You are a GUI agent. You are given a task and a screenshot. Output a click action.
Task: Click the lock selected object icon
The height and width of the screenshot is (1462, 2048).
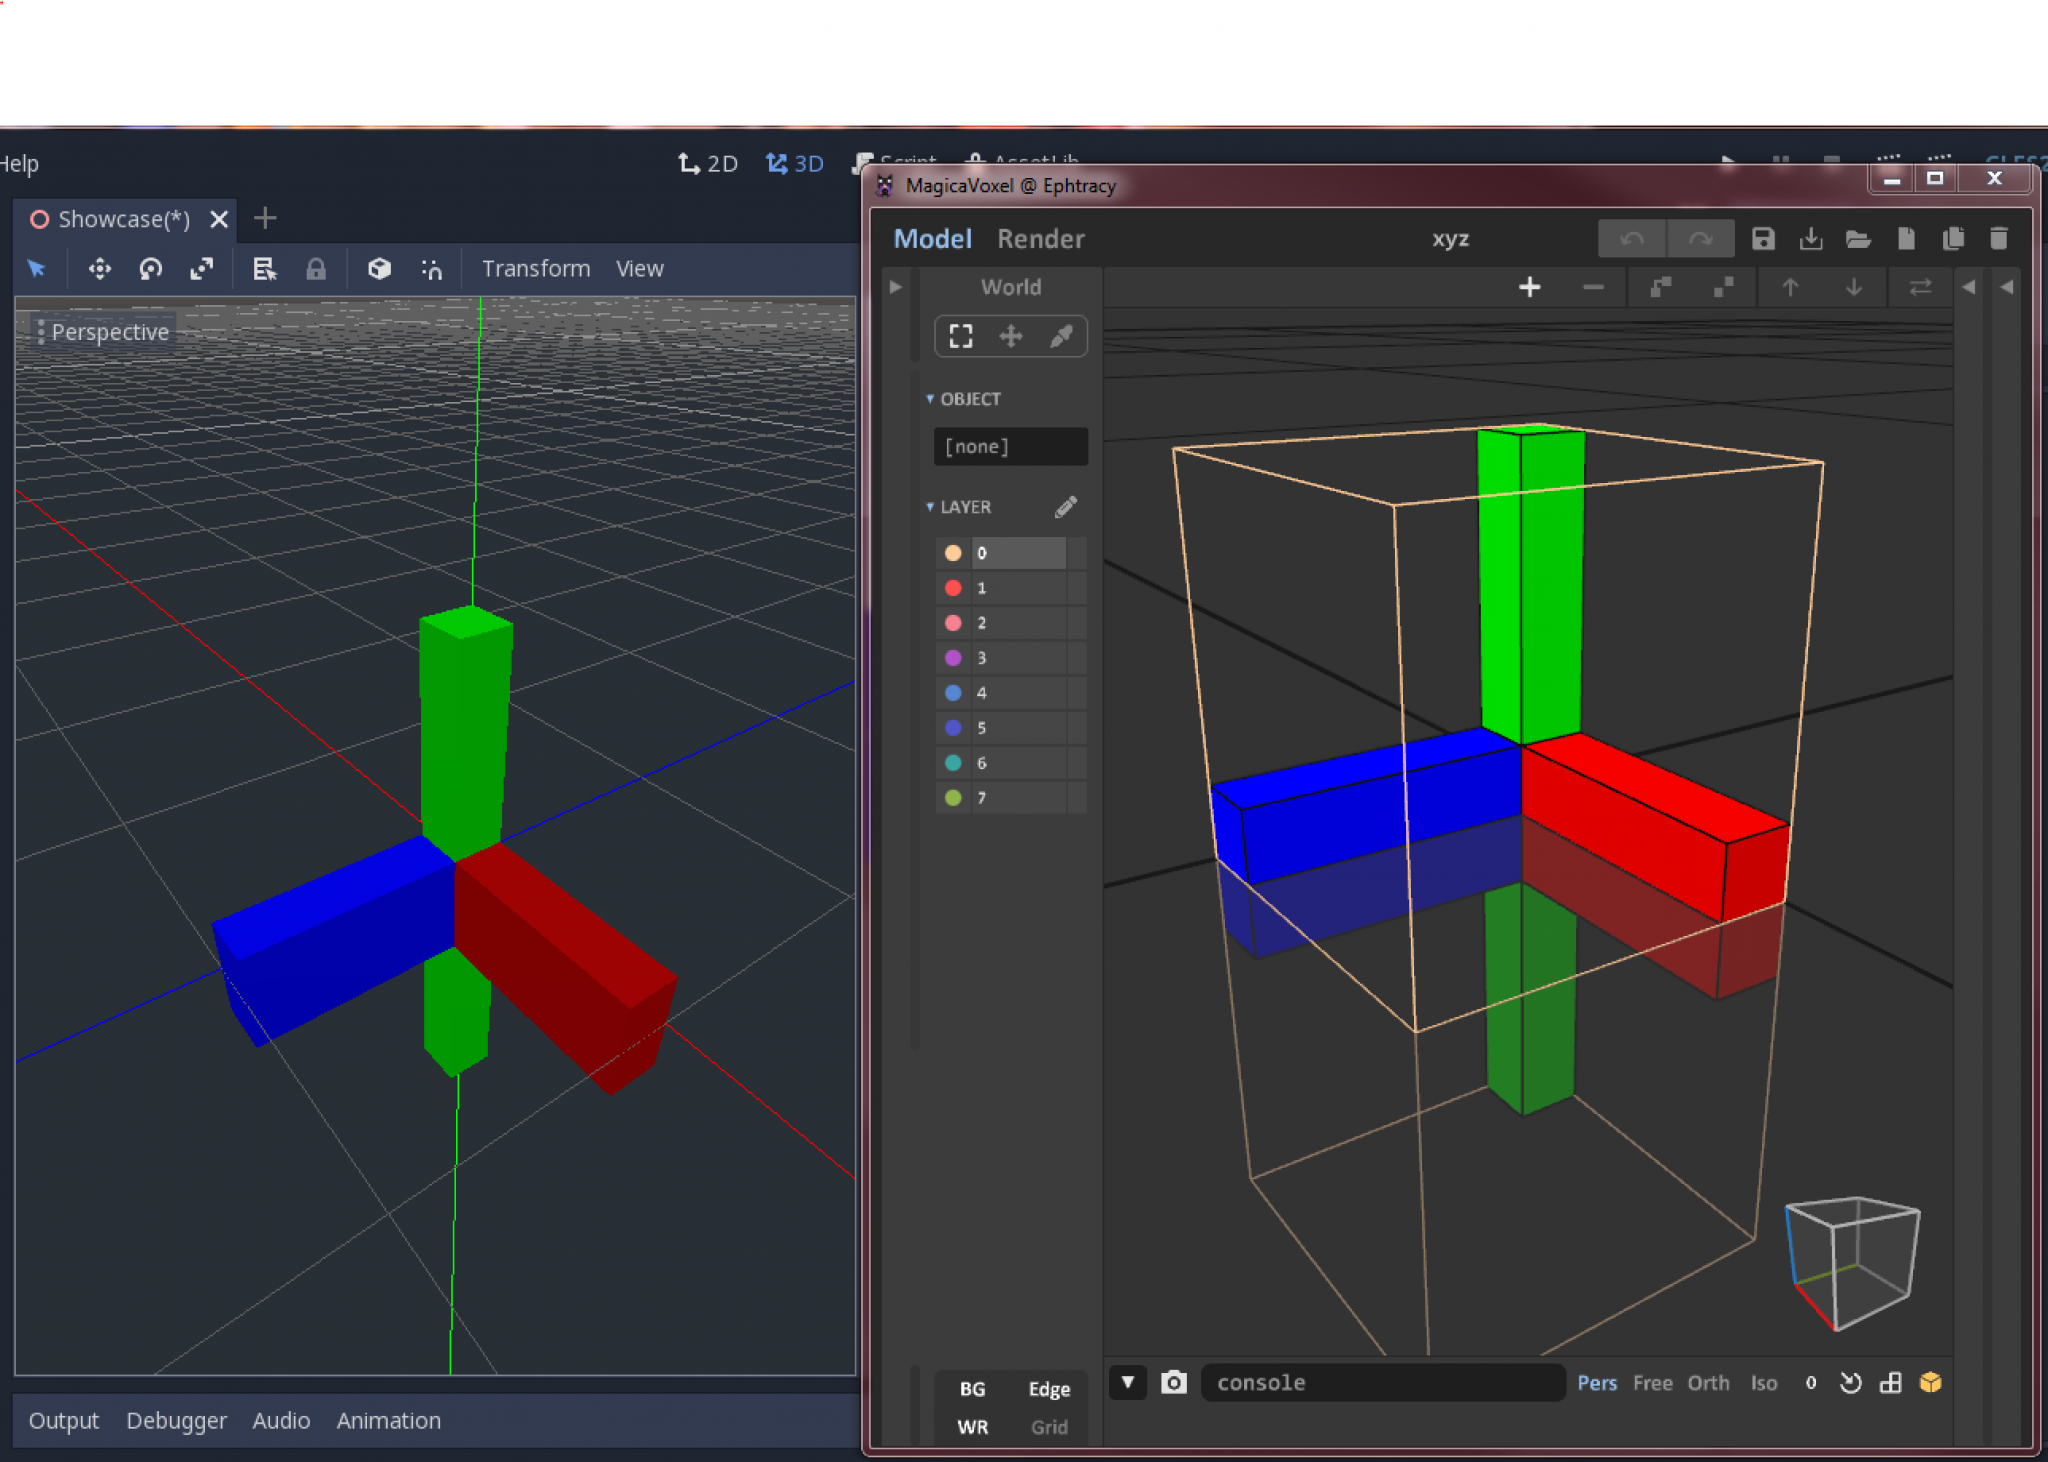point(315,269)
